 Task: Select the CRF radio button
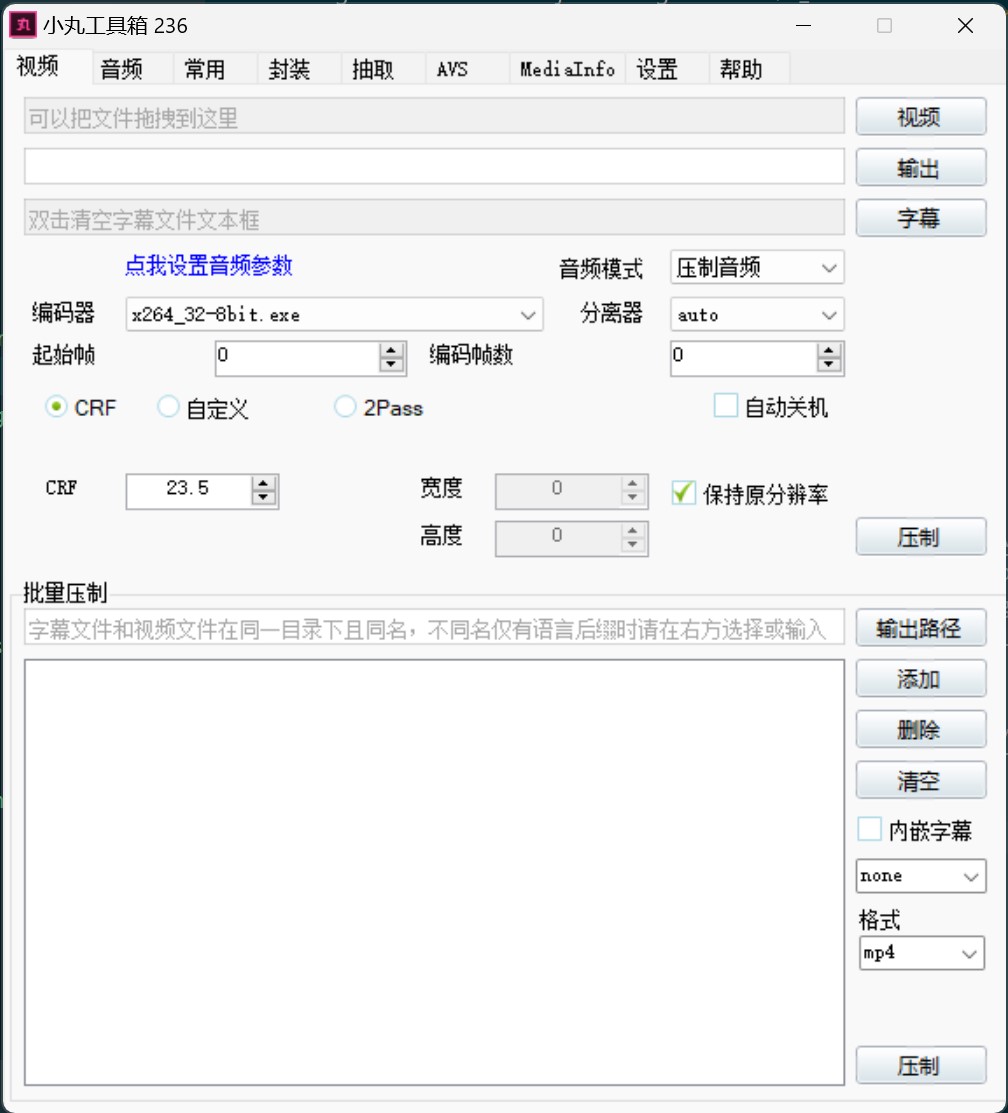pyautogui.click(x=57, y=407)
